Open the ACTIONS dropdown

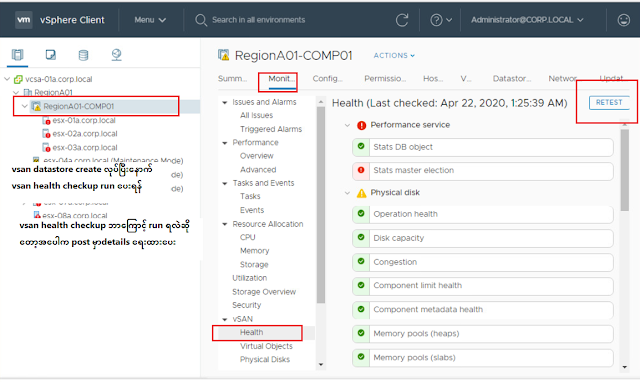(x=394, y=56)
